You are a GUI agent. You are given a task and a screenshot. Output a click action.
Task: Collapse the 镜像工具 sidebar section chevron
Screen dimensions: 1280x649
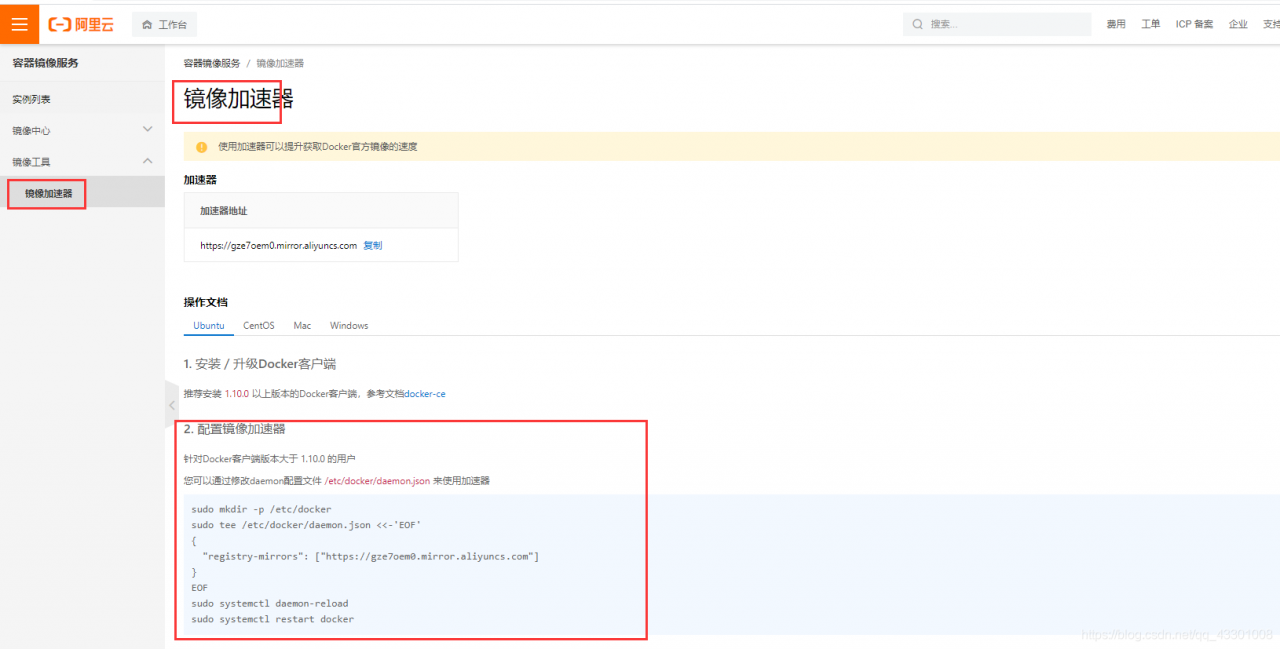[x=147, y=161]
